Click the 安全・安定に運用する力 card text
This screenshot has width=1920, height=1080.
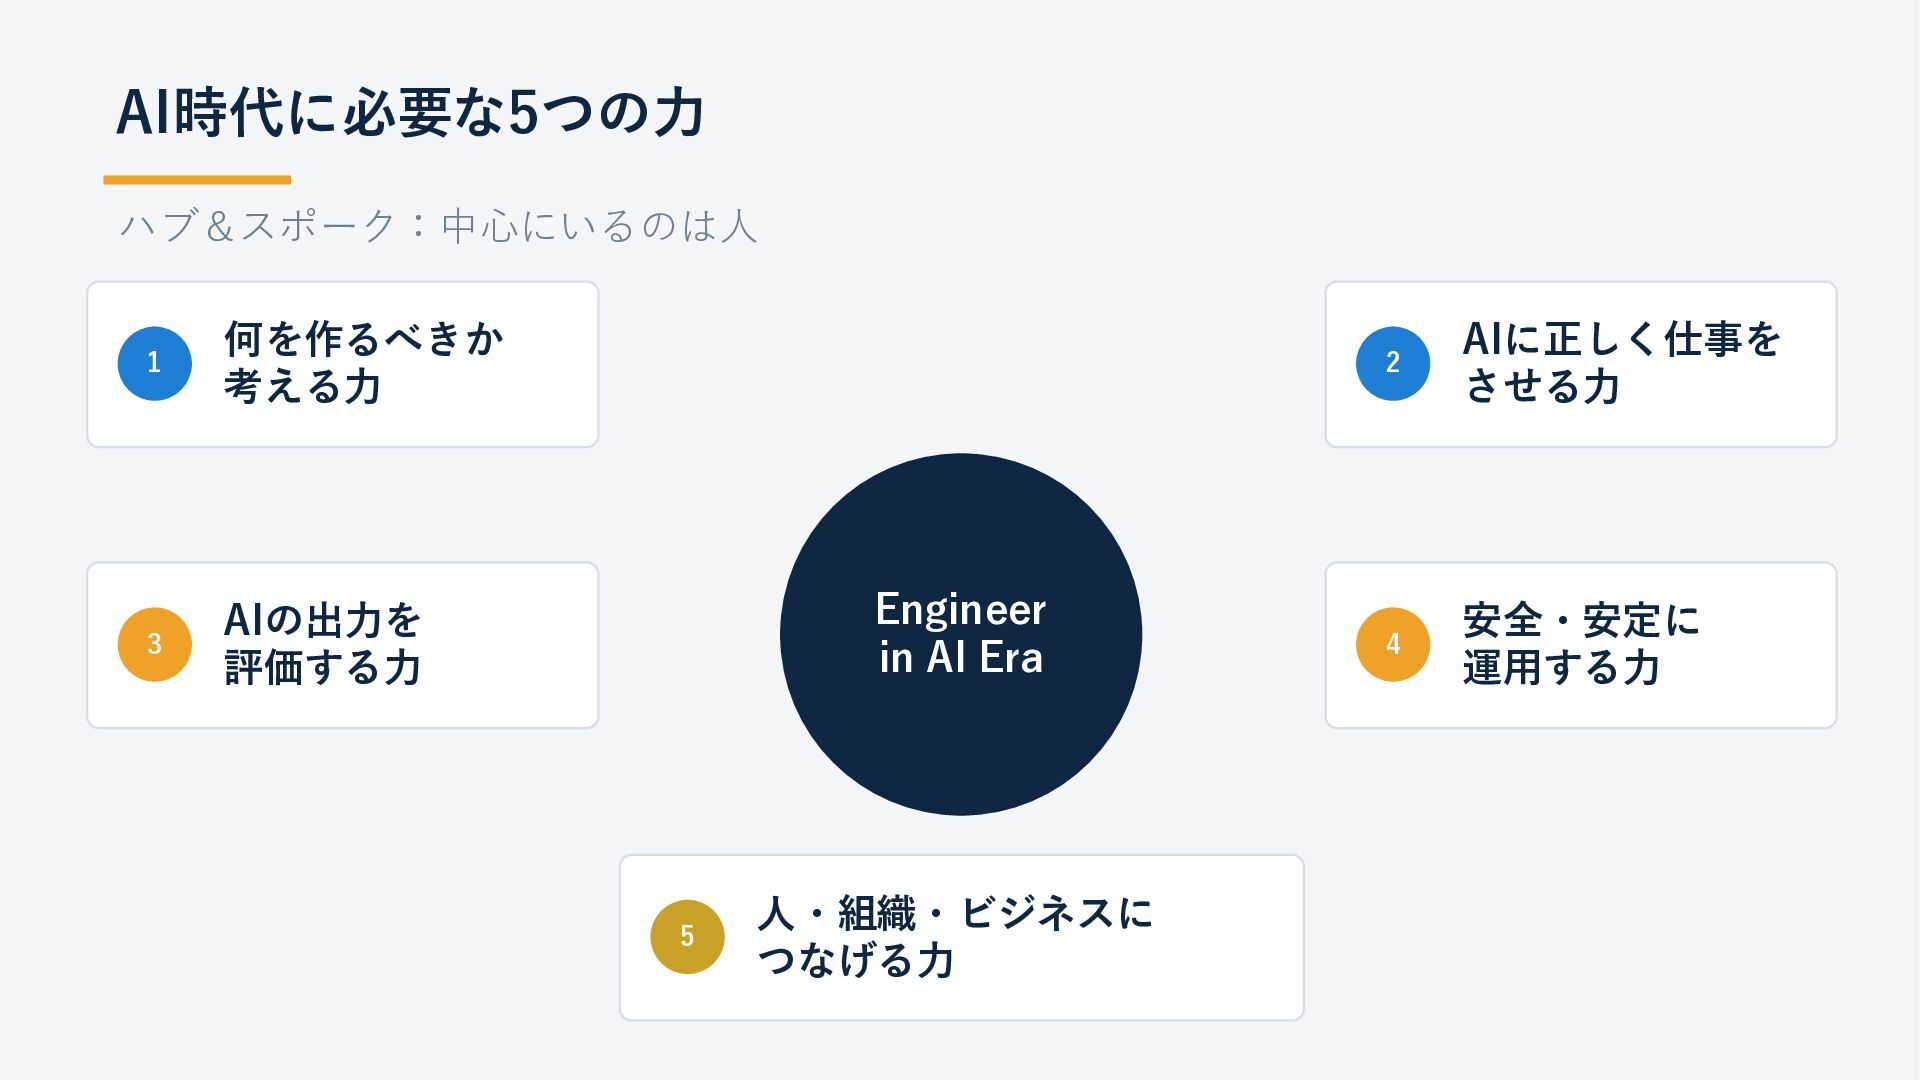(1581, 644)
